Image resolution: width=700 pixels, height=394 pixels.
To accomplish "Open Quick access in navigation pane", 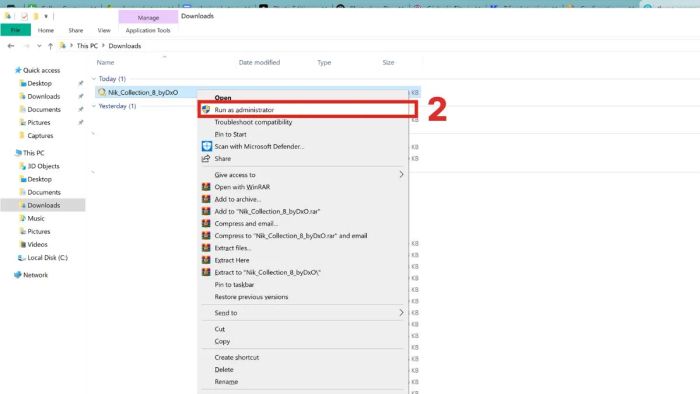I will tap(41, 71).
